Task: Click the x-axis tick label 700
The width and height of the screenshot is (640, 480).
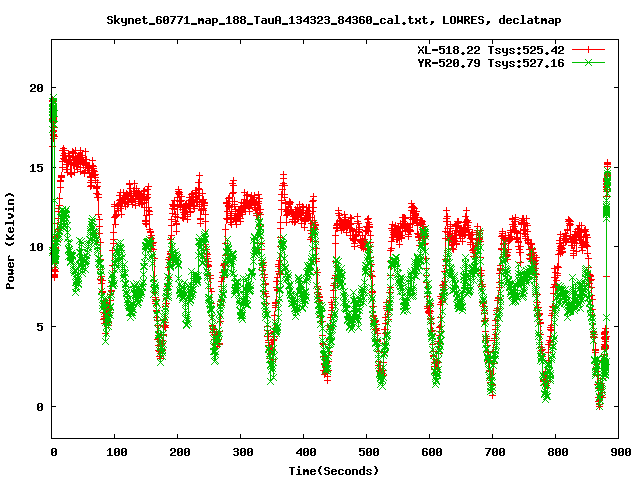Action: pos(495,452)
